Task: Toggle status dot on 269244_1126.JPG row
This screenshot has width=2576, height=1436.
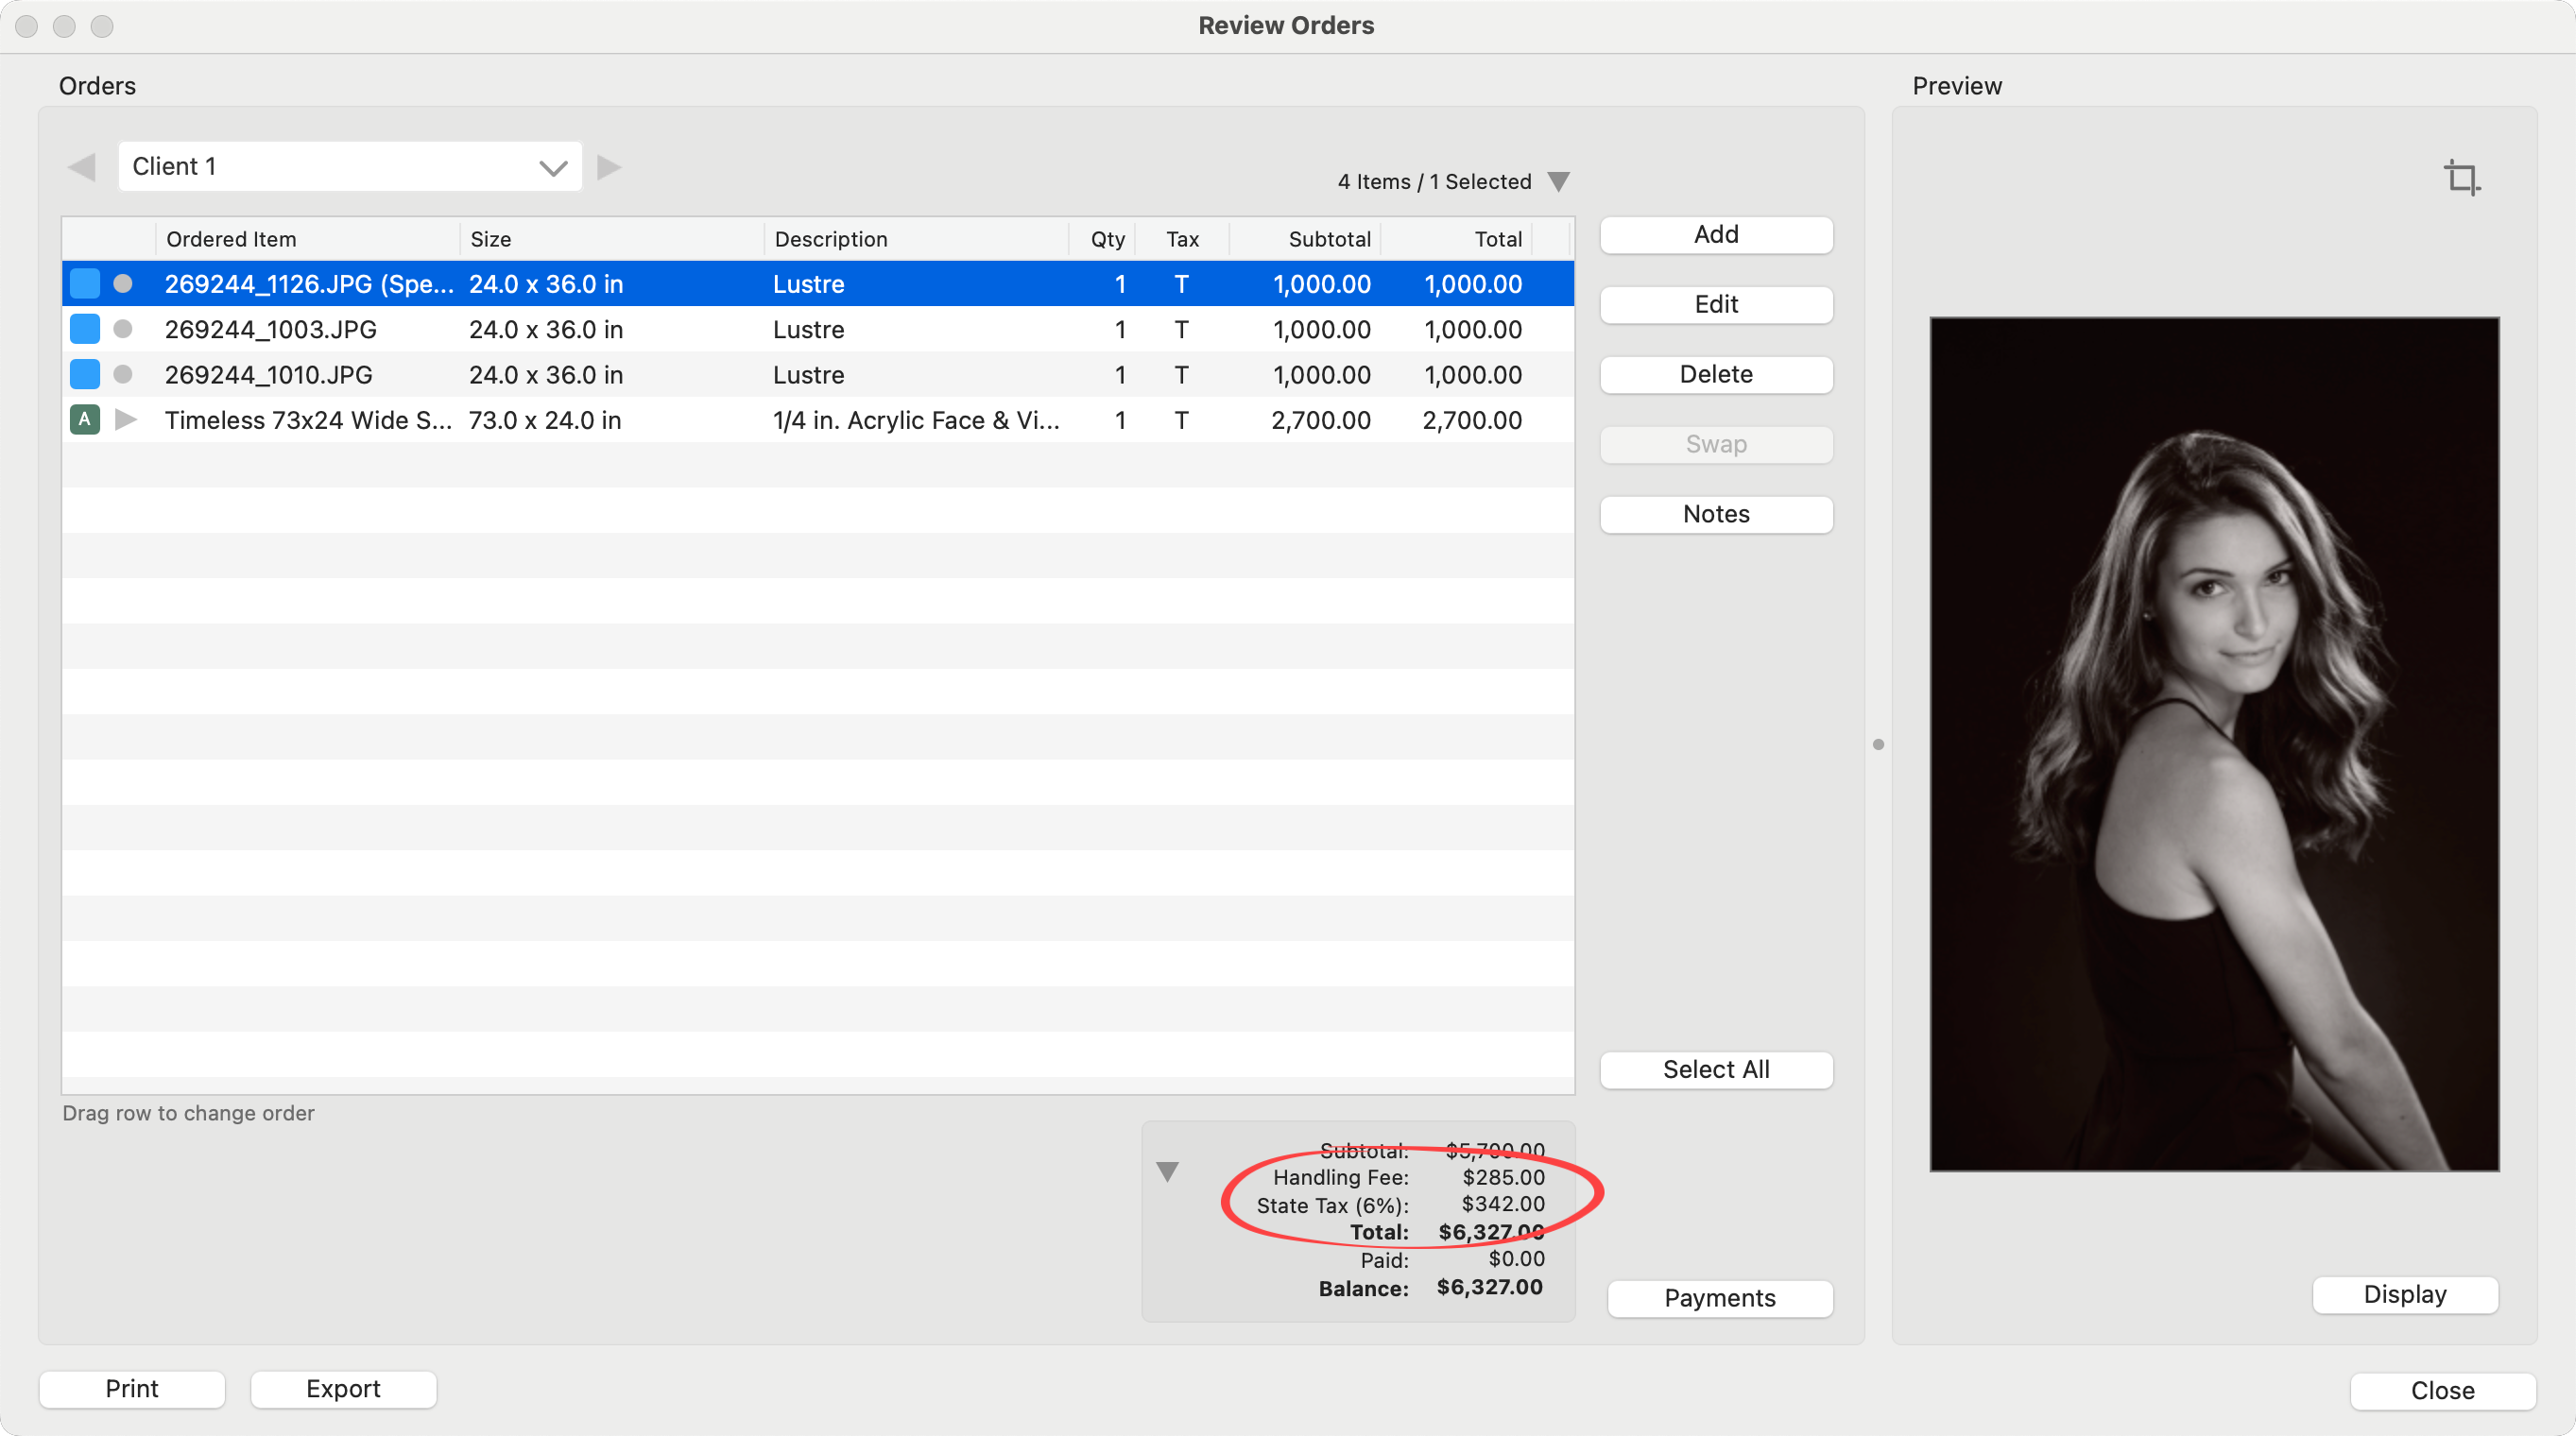Action: tap(123, 284)
